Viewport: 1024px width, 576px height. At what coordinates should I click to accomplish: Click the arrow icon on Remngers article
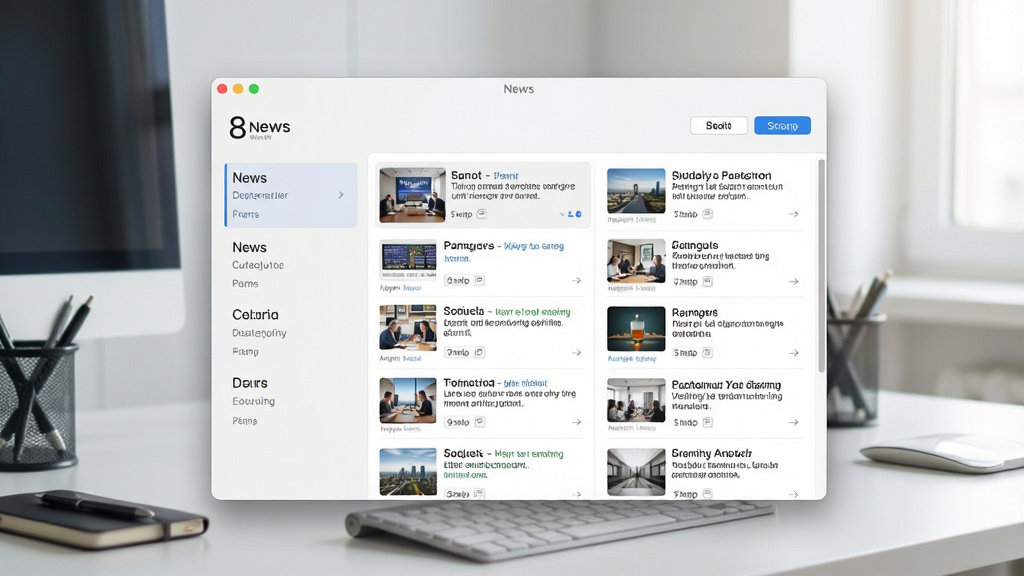tap(793, 353)
